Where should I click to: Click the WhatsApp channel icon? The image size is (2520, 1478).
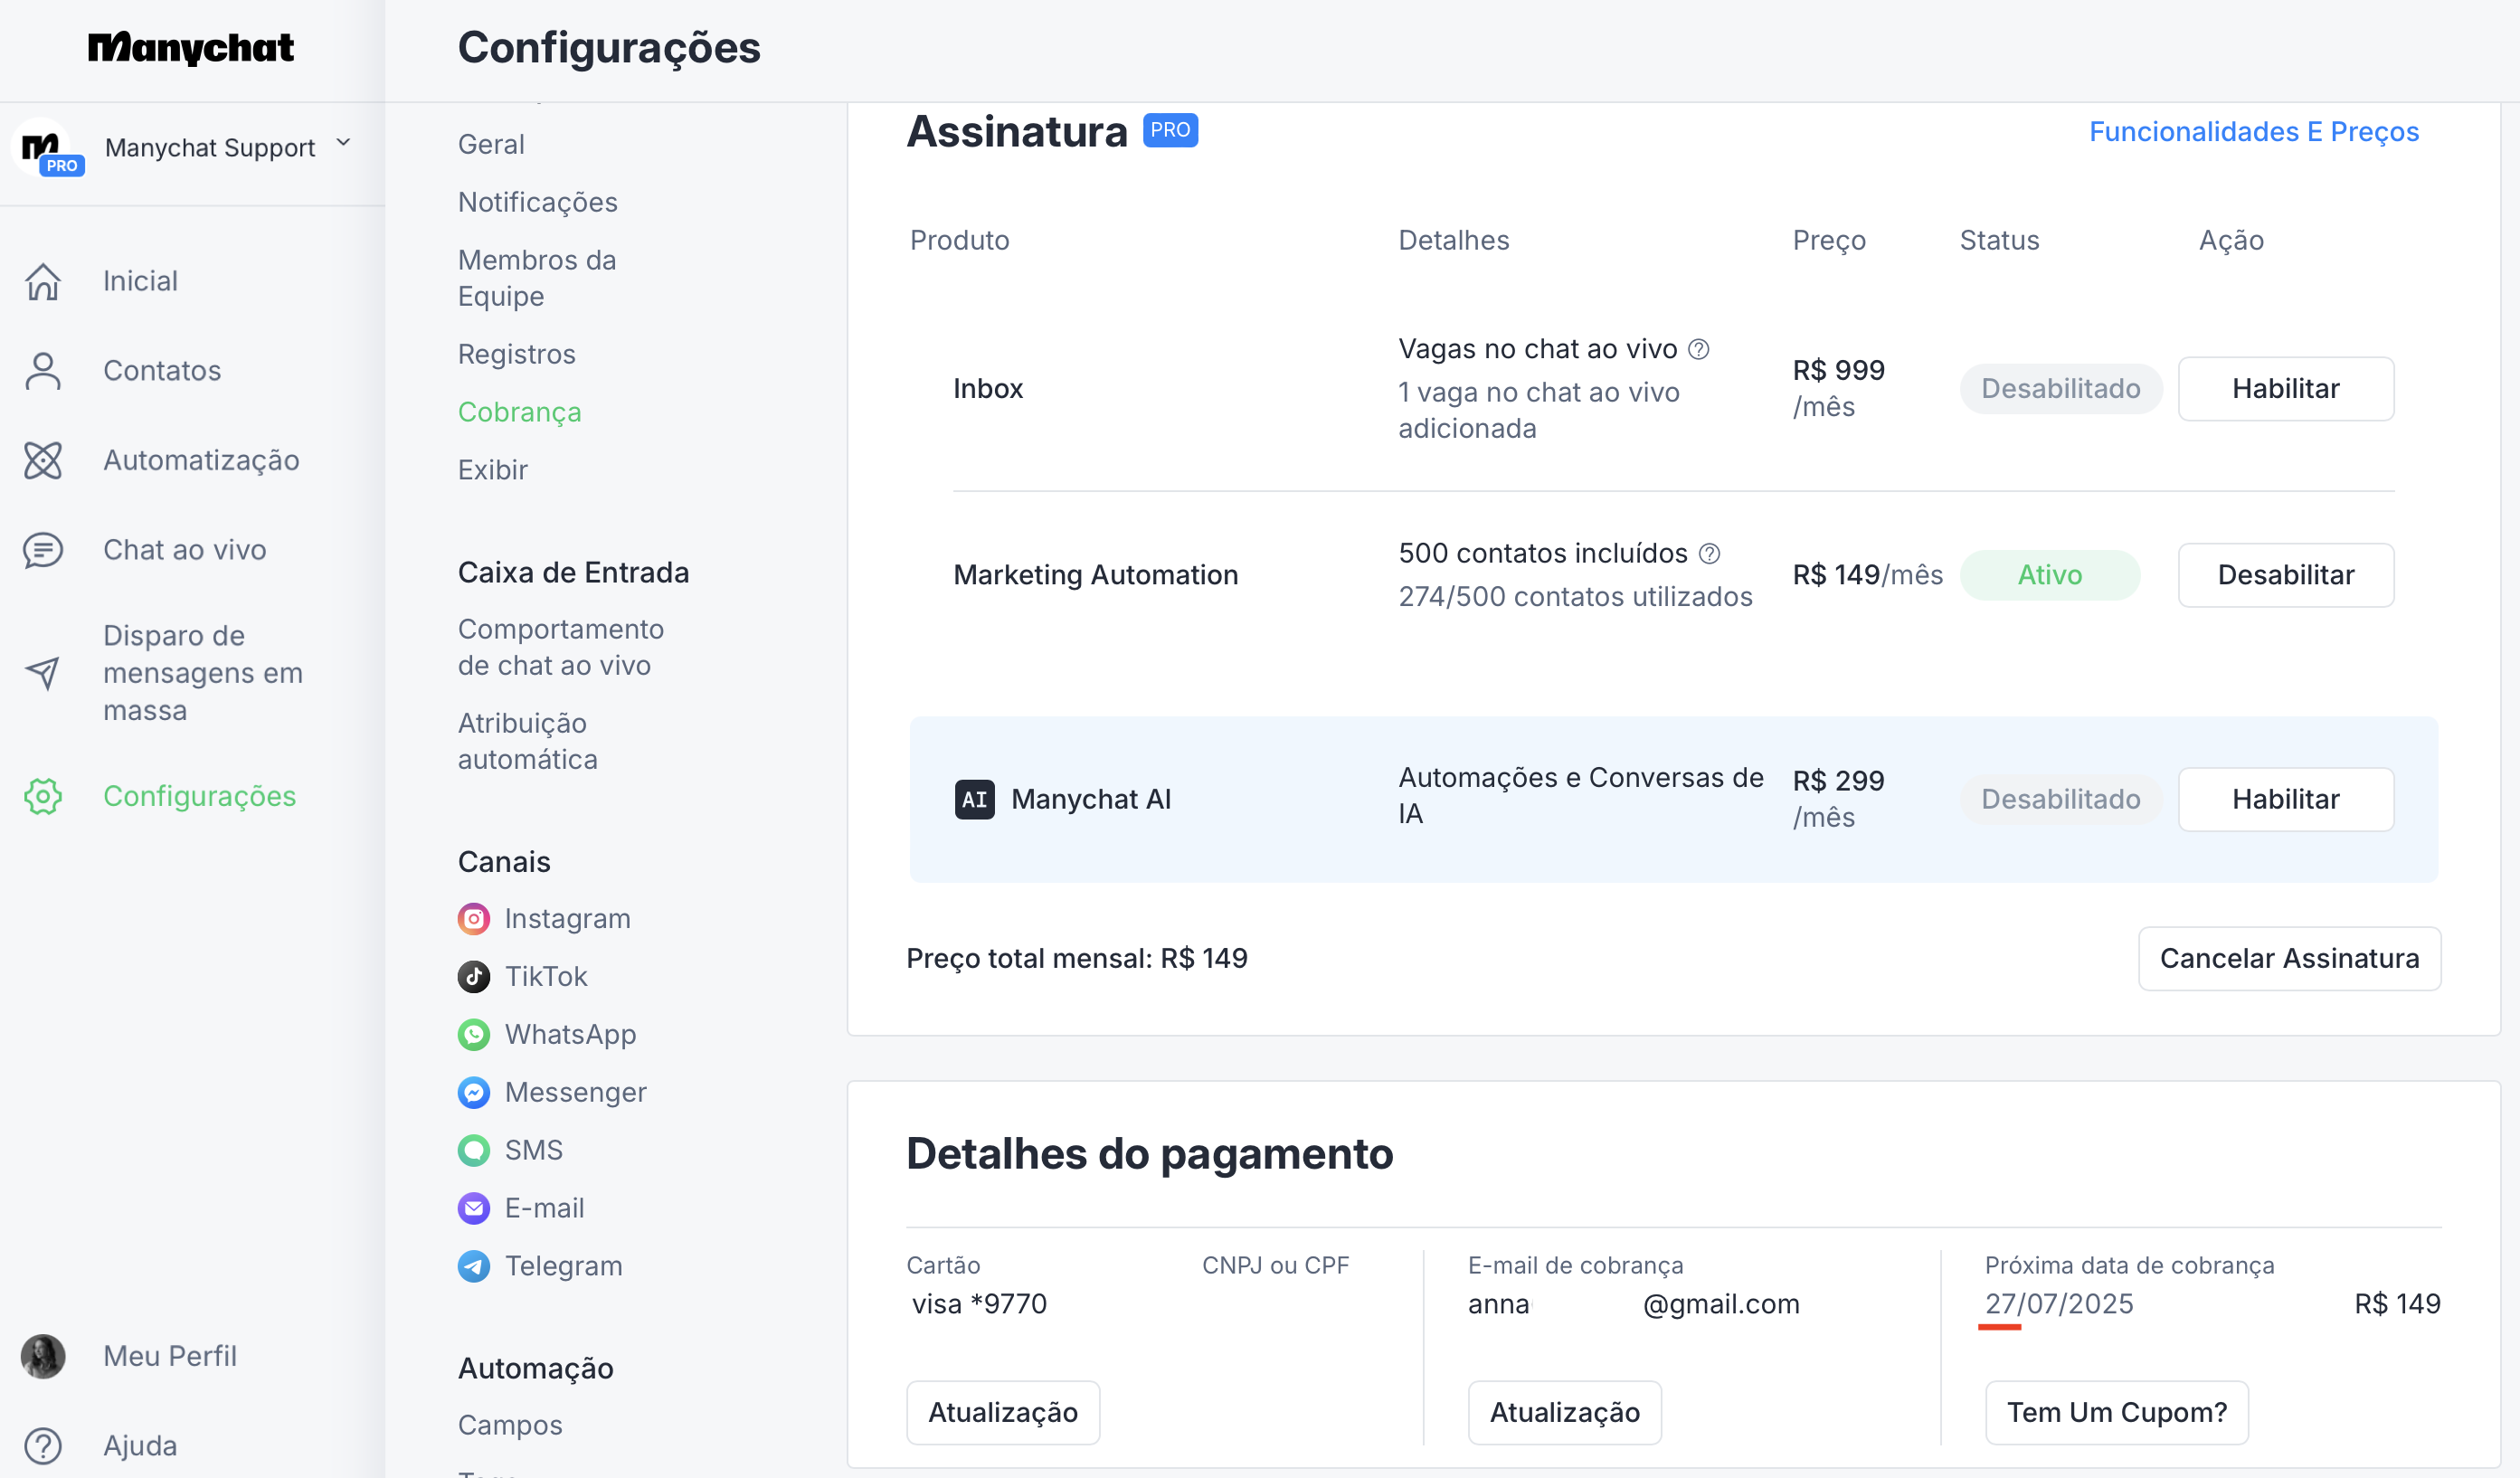coord(474,1034)
